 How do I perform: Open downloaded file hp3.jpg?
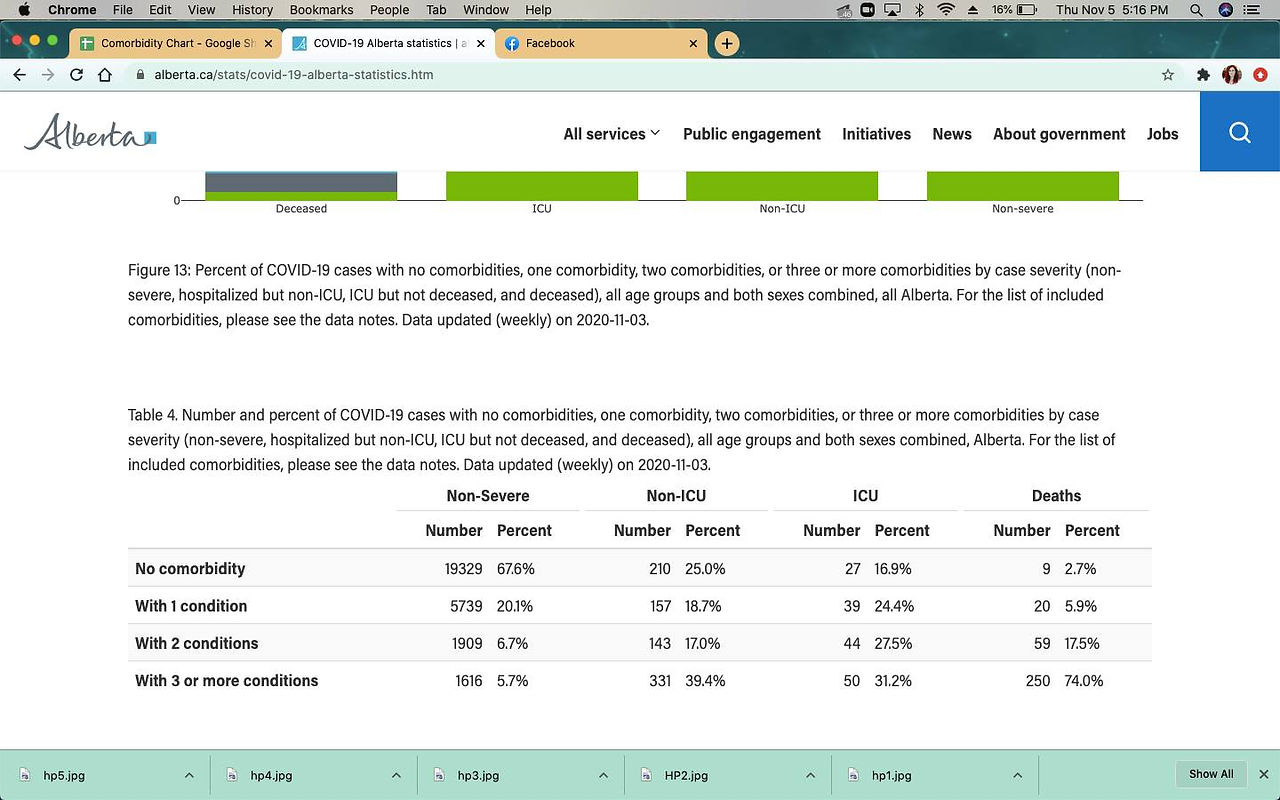point(478,775)
